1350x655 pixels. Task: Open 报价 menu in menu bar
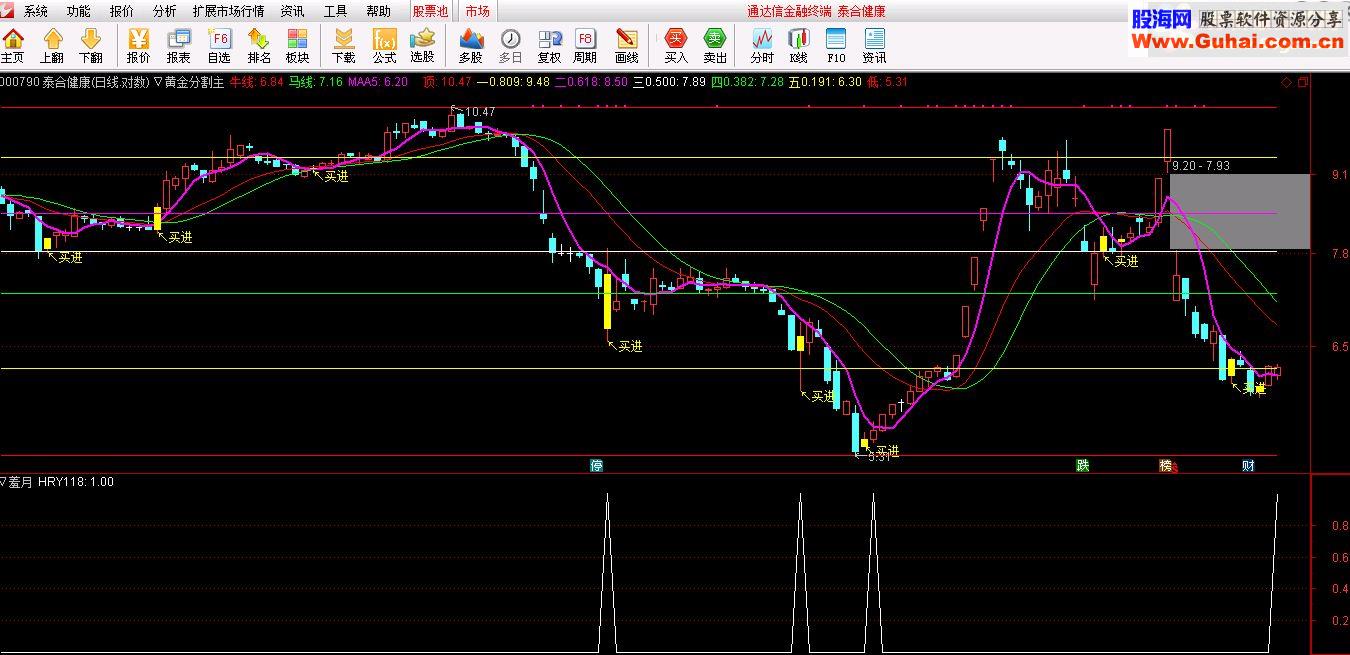pos(121,11)
